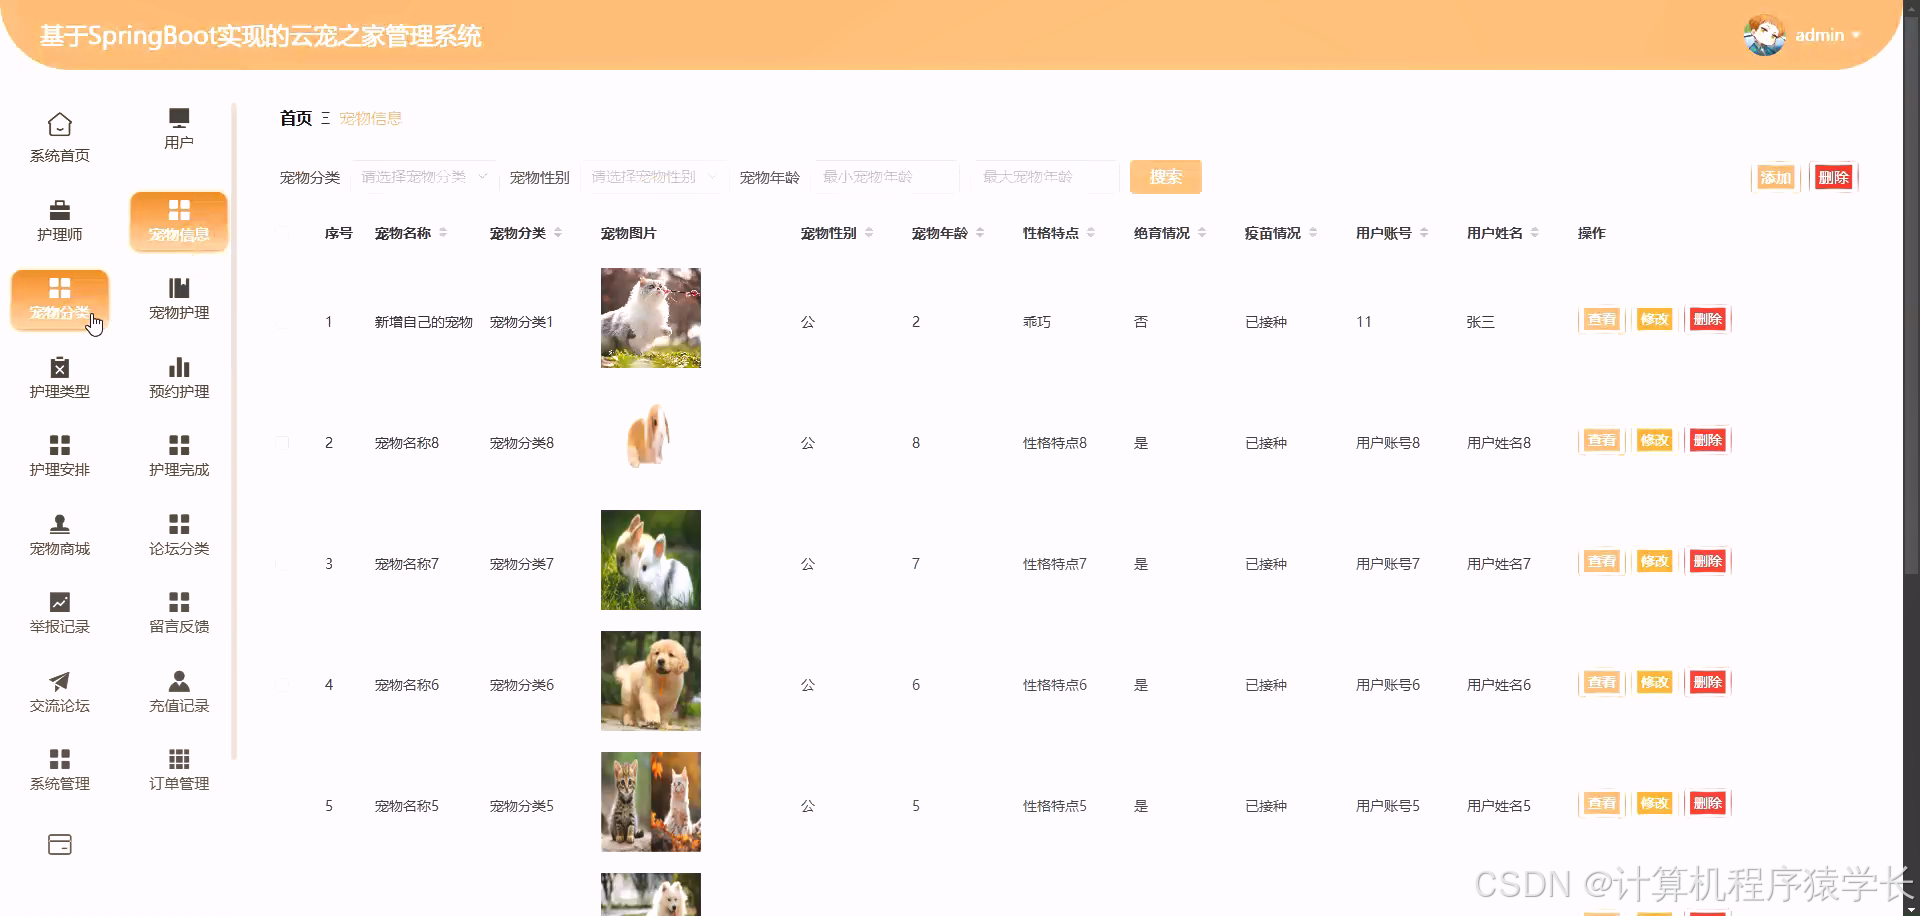Click the 宠物护理 pet care icon

click(x=178, y=300)
